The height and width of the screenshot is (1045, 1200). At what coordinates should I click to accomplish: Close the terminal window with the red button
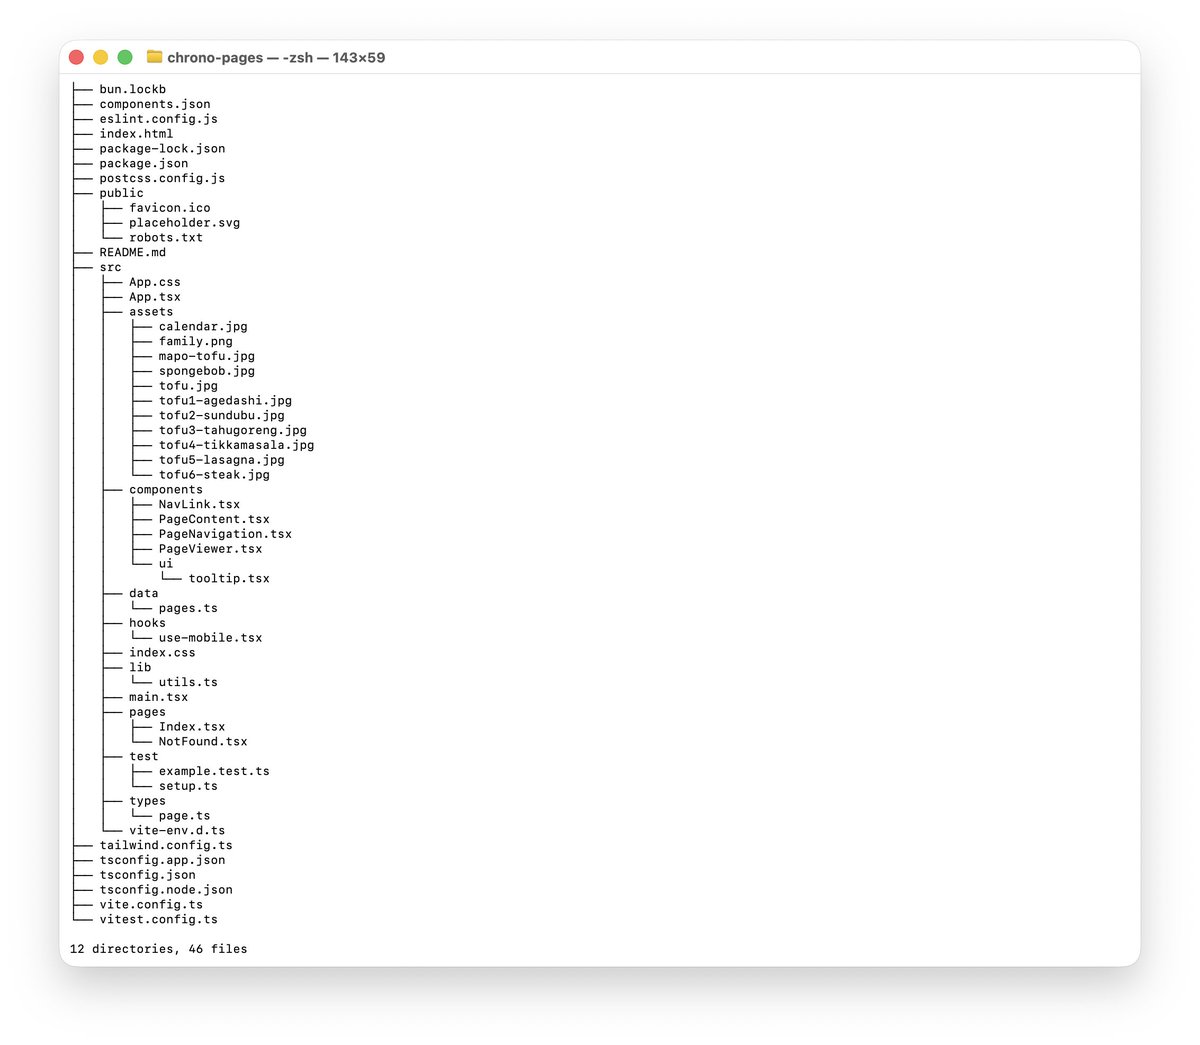click(x=76, y=57)
